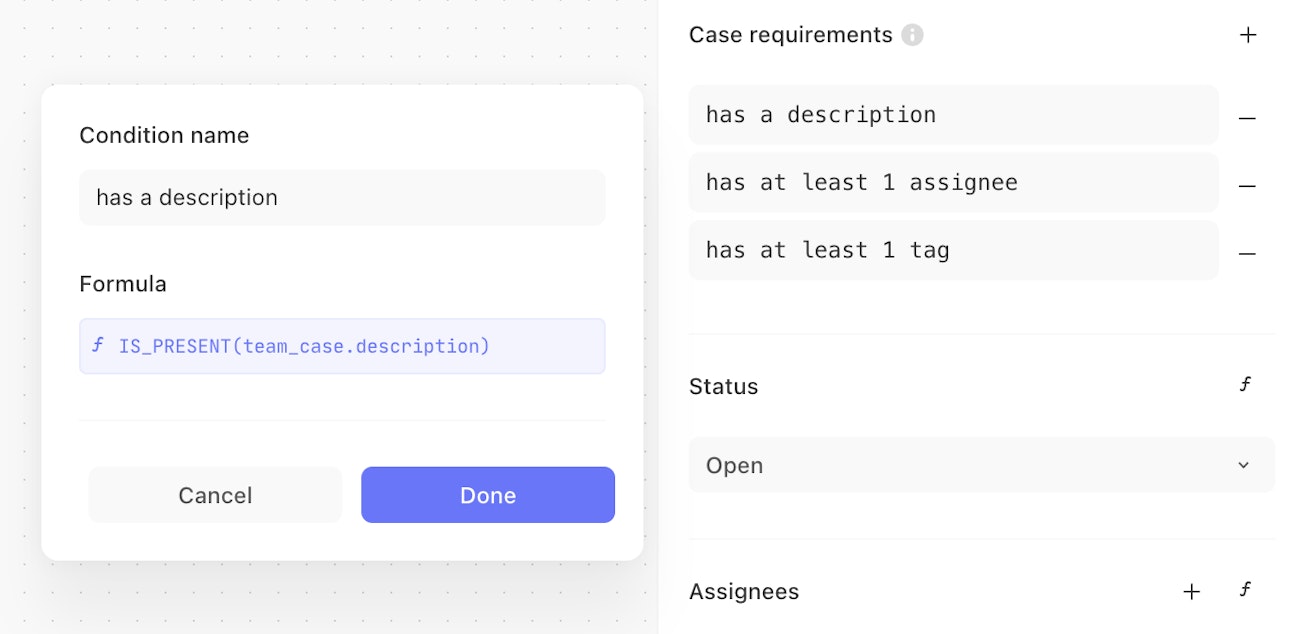
Task: Add a new case requirement
Action: point(1247,35)
